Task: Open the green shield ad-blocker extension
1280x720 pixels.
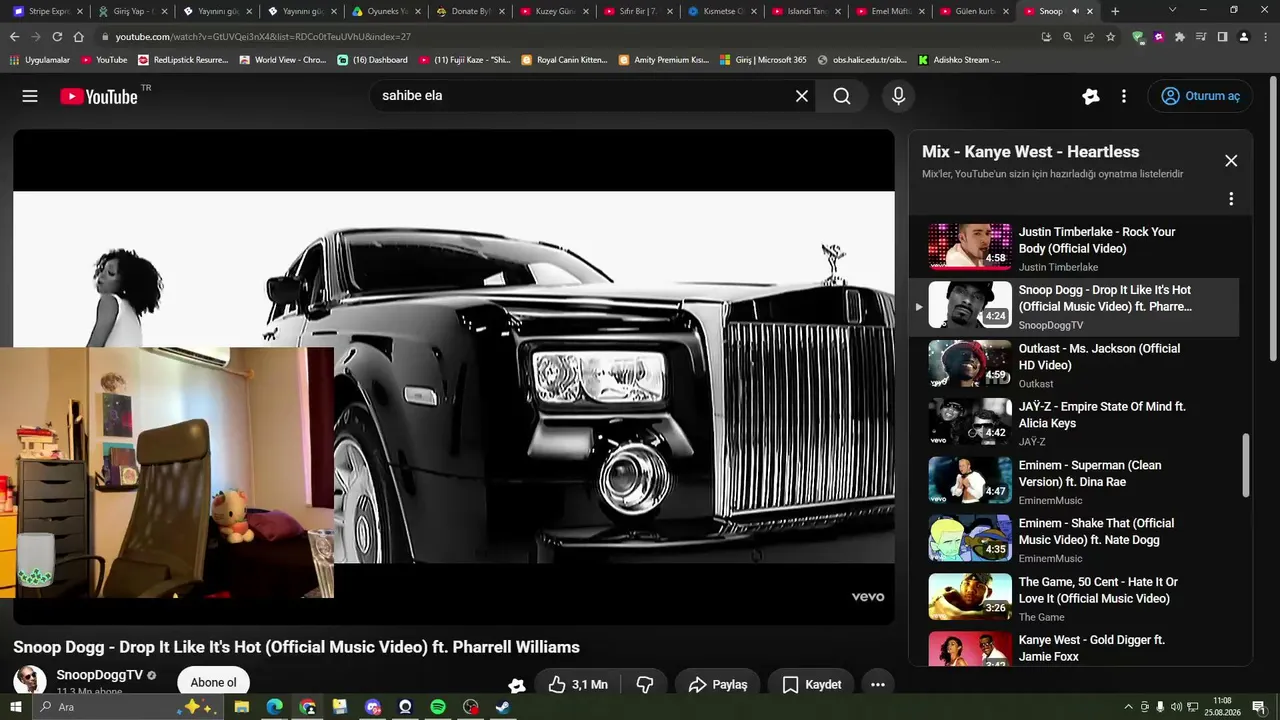Action: click(1138, 37)
